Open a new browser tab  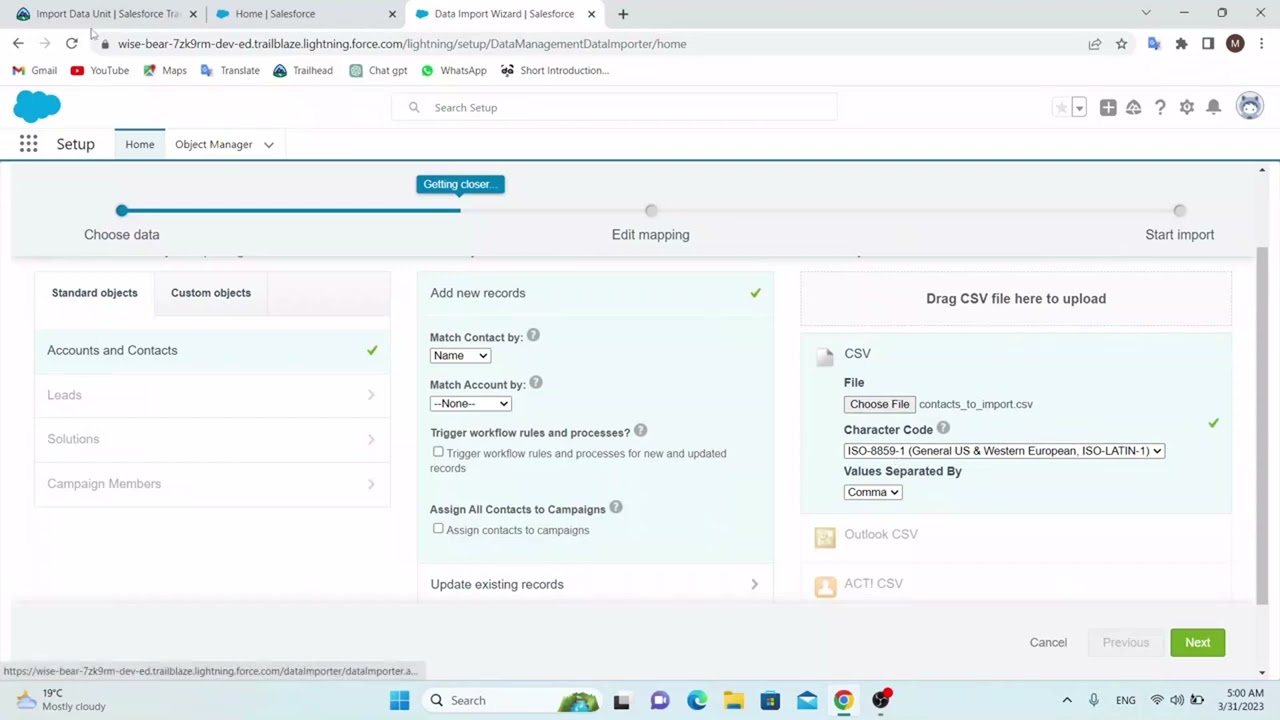tap(623, 14)
